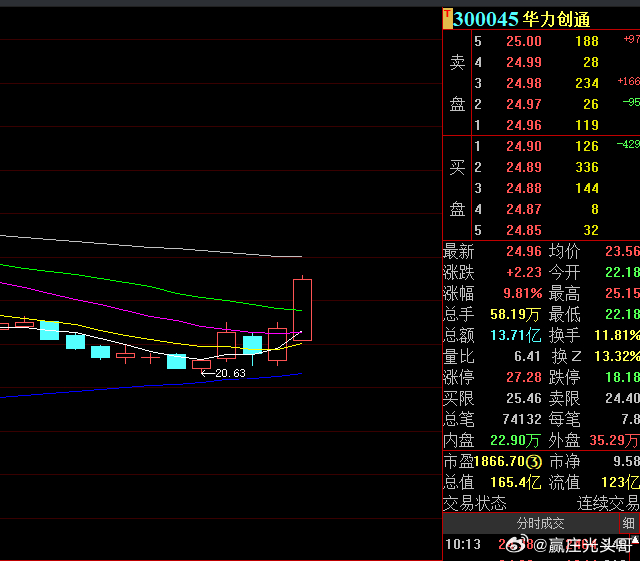640x561 pixels.
Task: Open the 细 detail button
Action: [x=629, y=523]
